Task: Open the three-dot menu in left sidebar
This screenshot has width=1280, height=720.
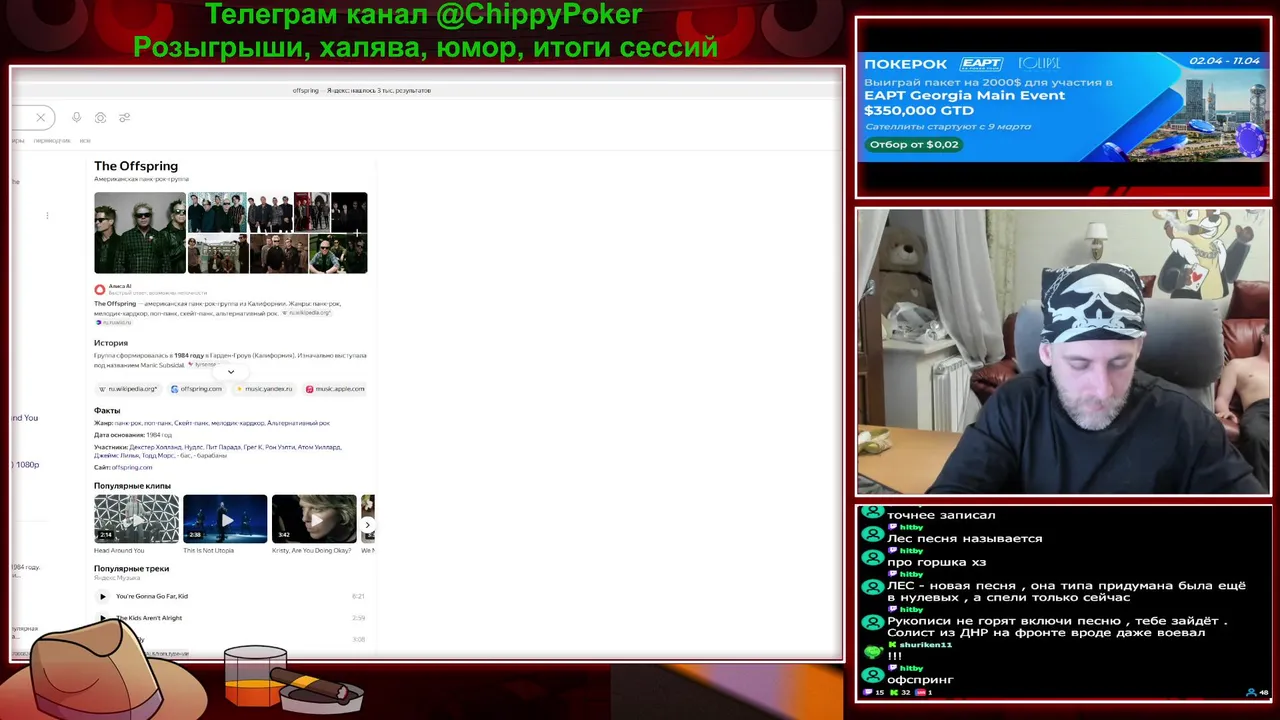Action: coord(47,215)
